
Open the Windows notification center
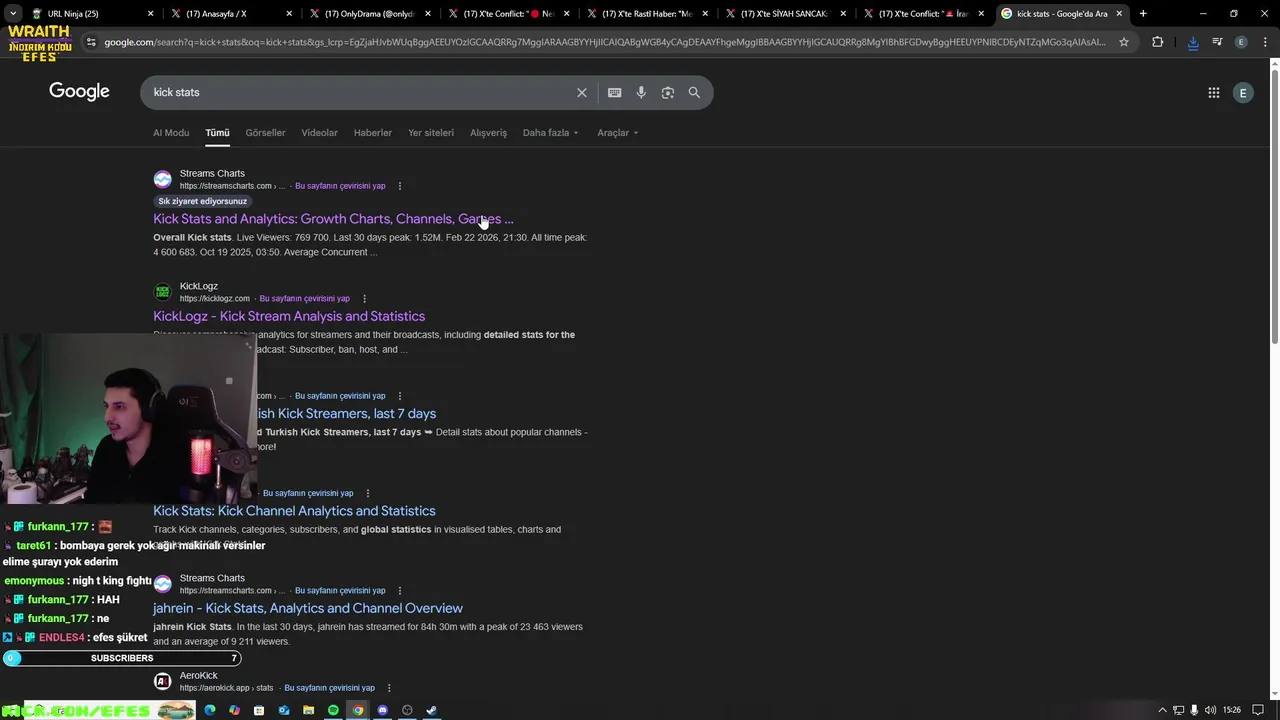point(1258,710)
